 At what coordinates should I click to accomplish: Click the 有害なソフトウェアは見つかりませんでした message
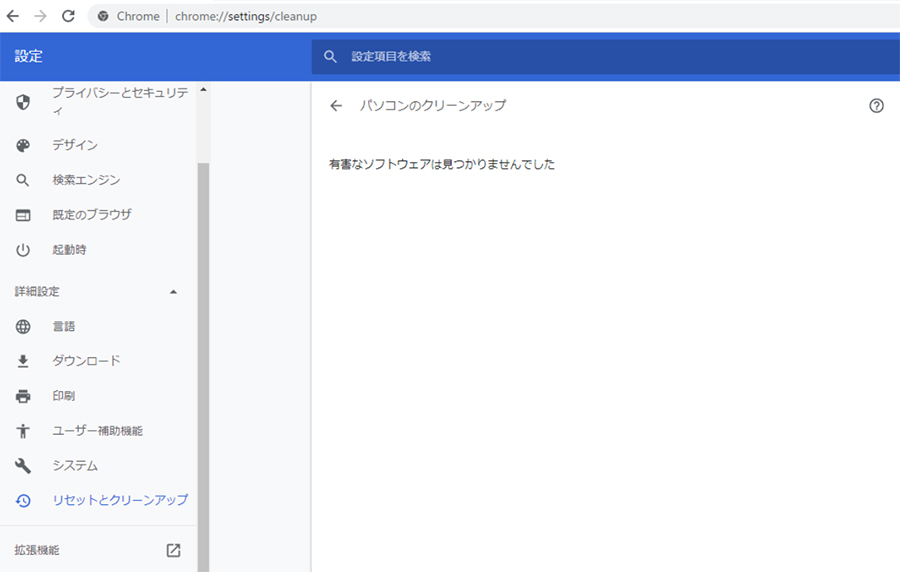coord(442,165)
